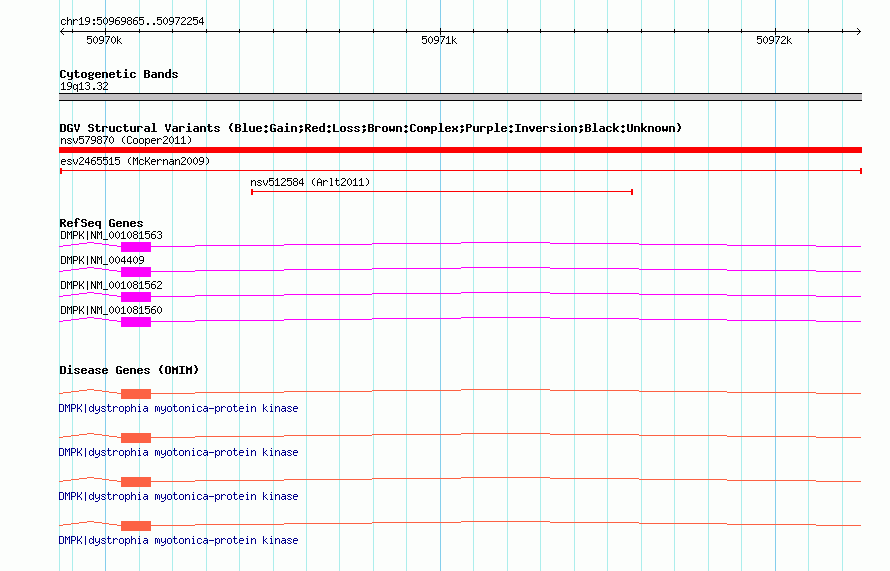Click the esv2465515 (McKernan2009) label
Screen dimensions: 890x571
point(135,161)
